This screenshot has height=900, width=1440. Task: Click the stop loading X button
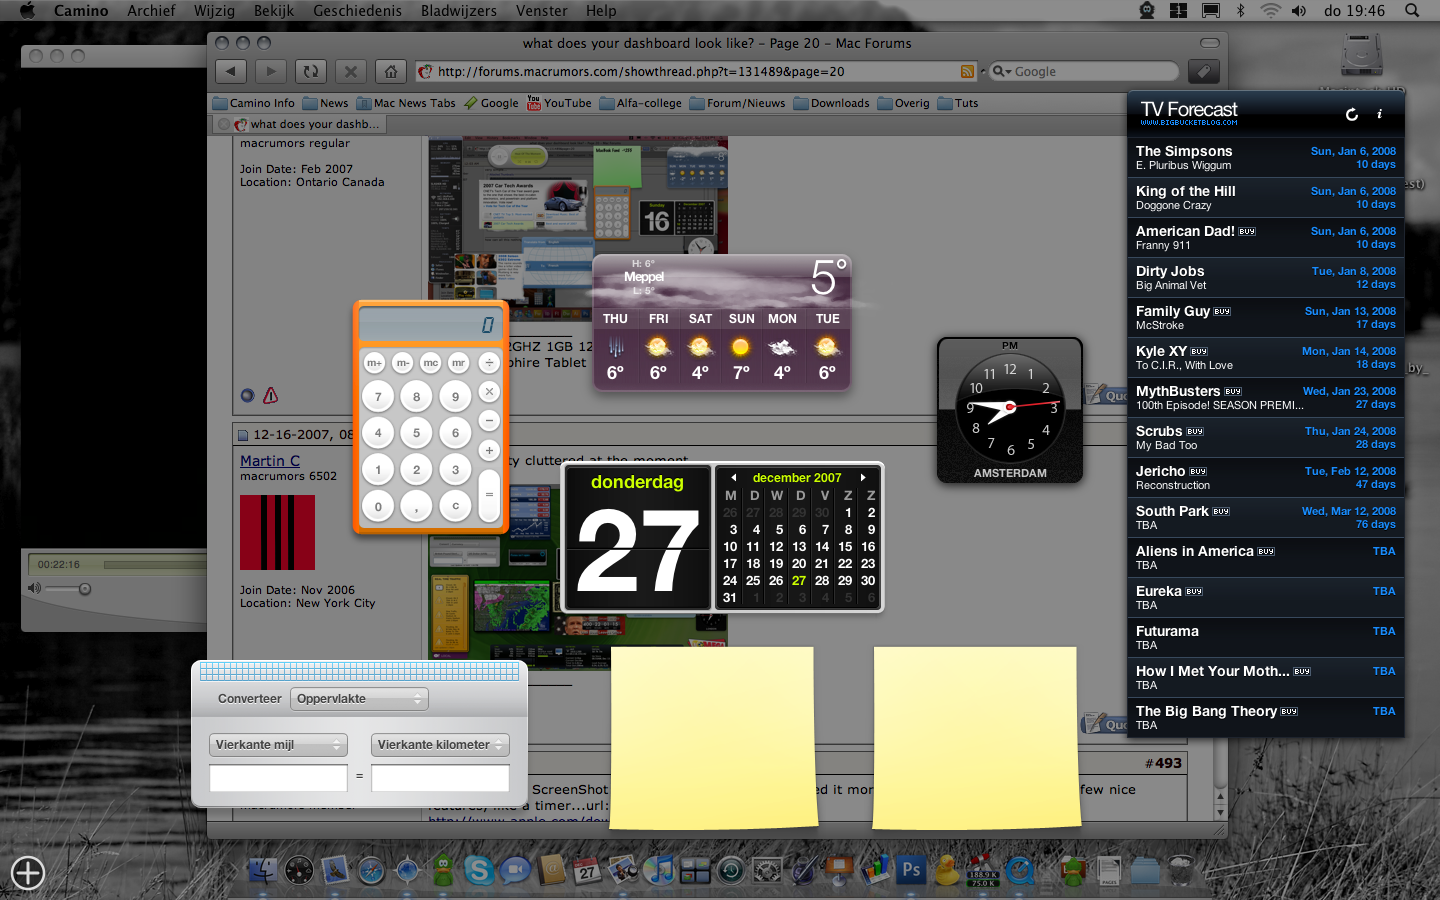point(351,71)
